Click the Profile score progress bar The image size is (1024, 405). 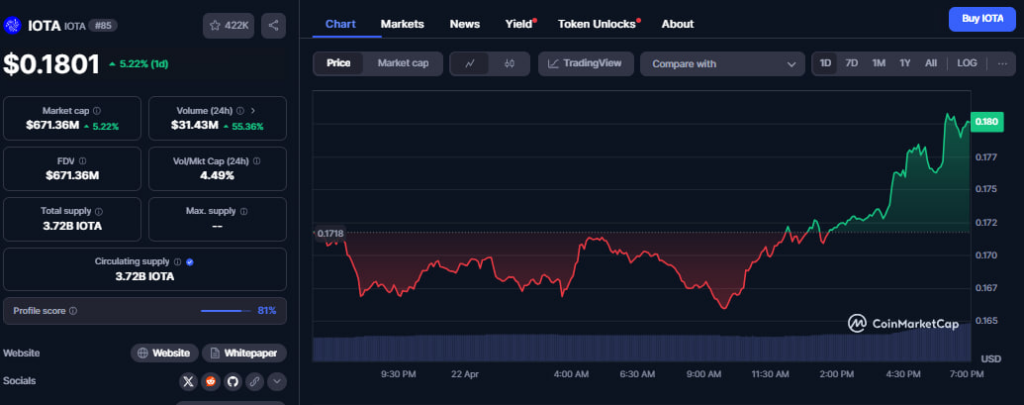(226, 311)
